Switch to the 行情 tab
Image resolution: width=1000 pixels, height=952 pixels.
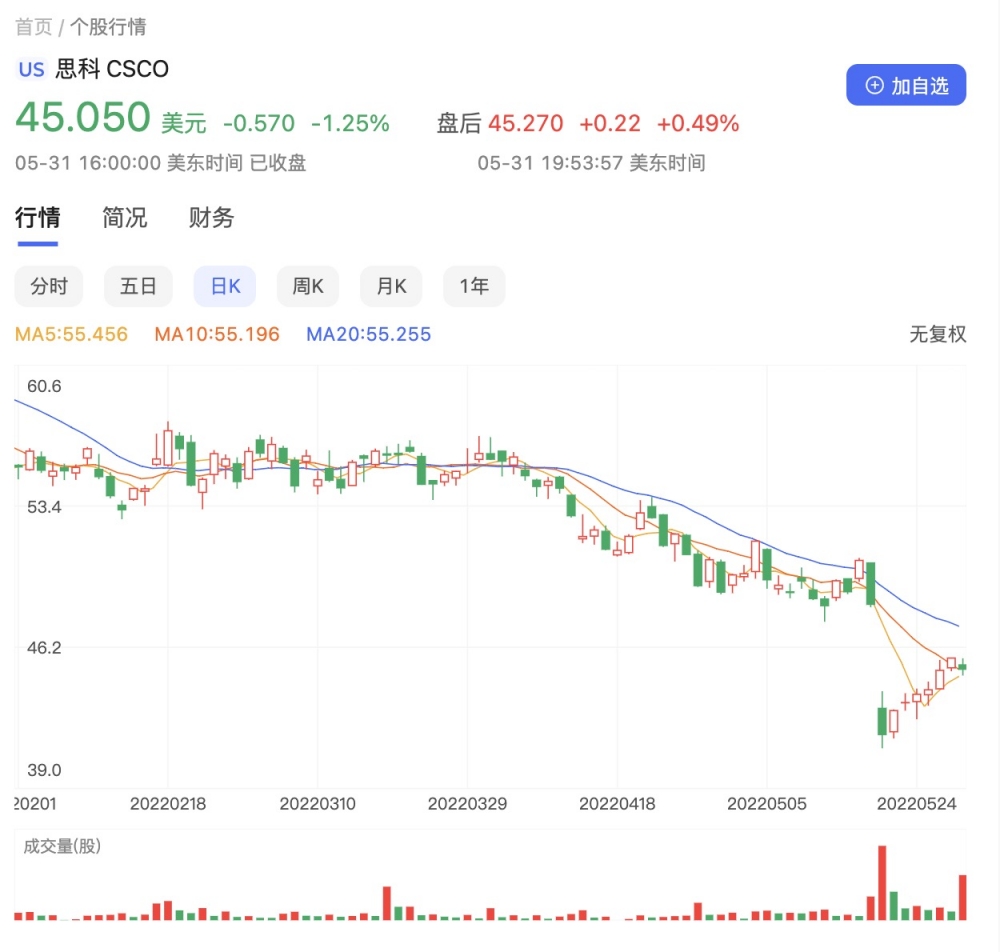coord(38,217)
